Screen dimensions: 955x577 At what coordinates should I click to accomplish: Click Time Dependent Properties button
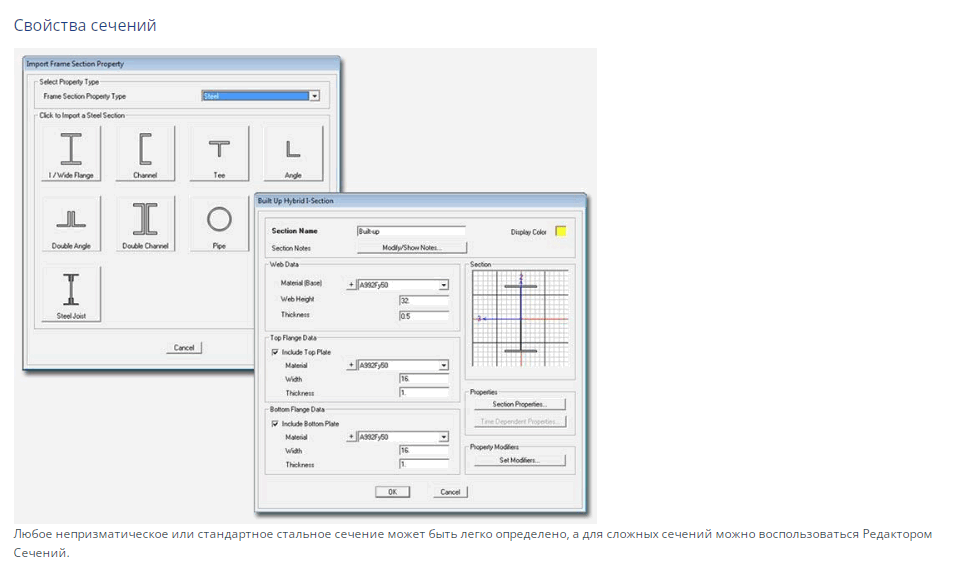520,421
